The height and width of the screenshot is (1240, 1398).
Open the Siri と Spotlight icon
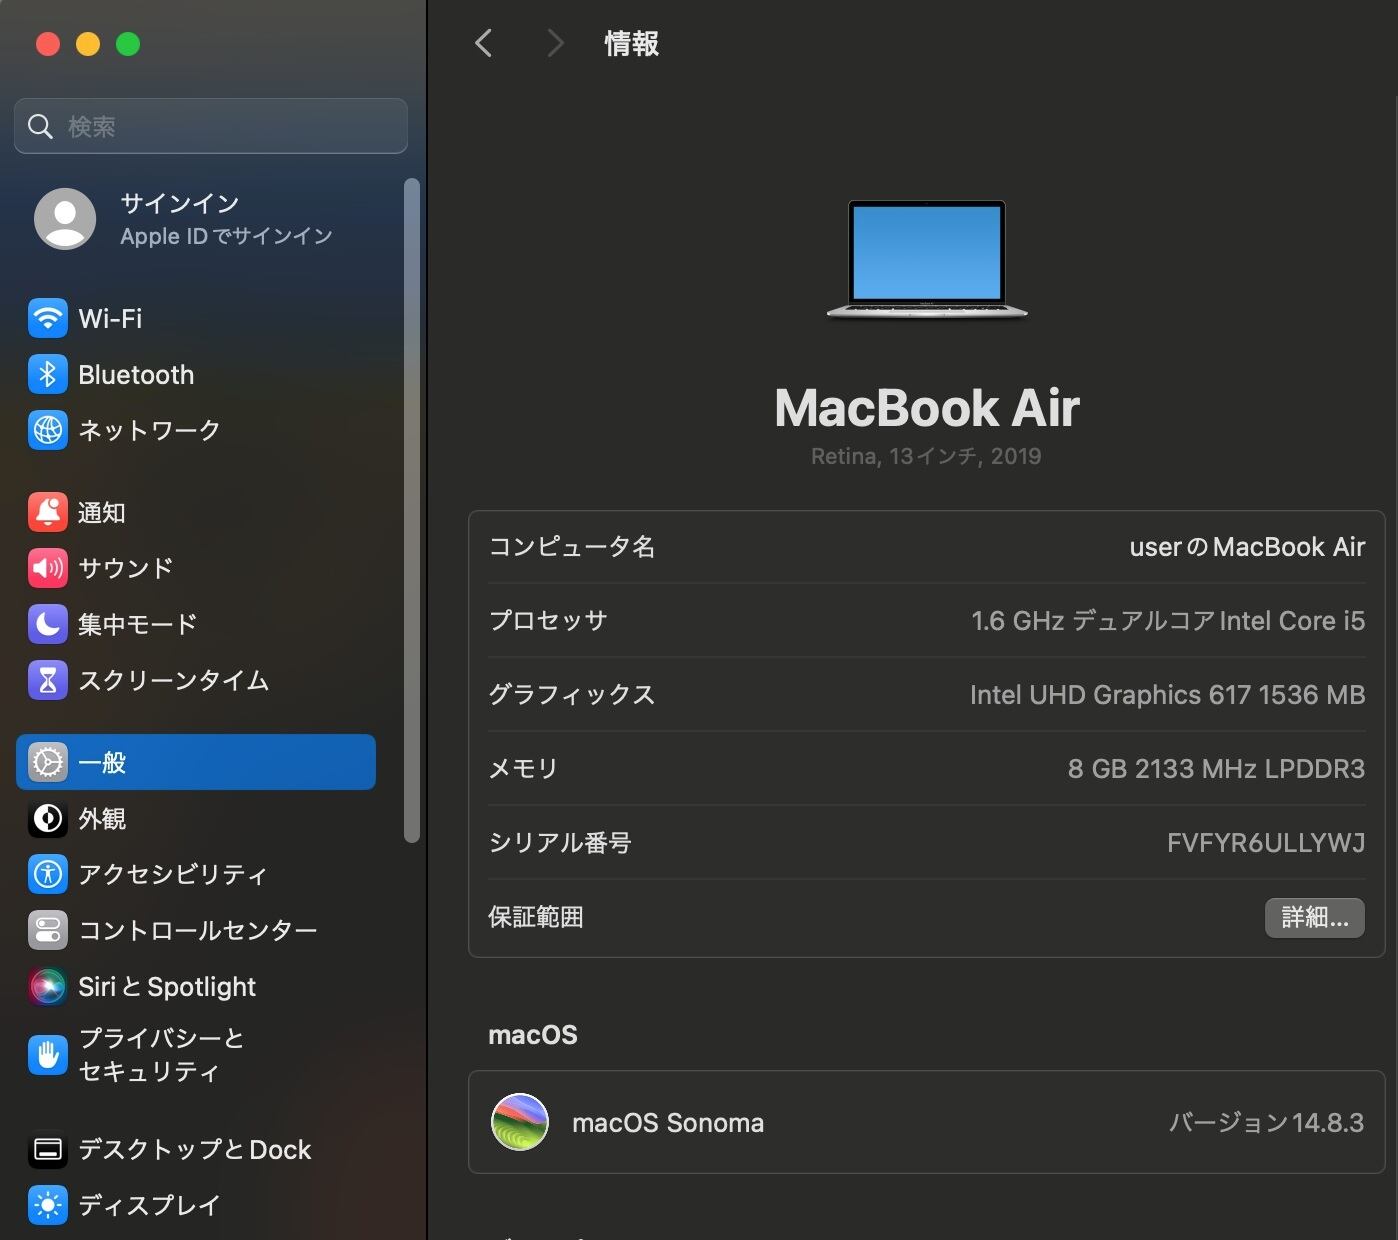pos(48,986)
